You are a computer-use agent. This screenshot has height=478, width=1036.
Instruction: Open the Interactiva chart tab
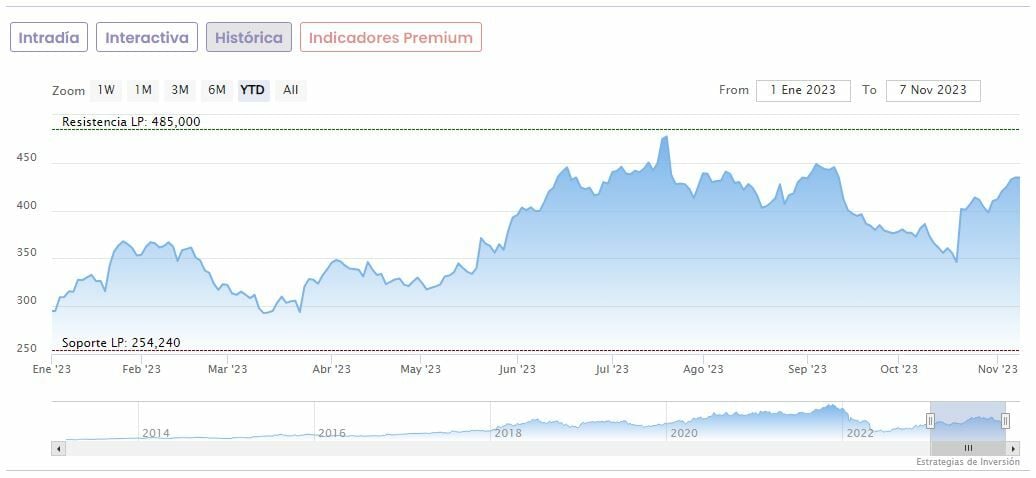click(147, 37)
